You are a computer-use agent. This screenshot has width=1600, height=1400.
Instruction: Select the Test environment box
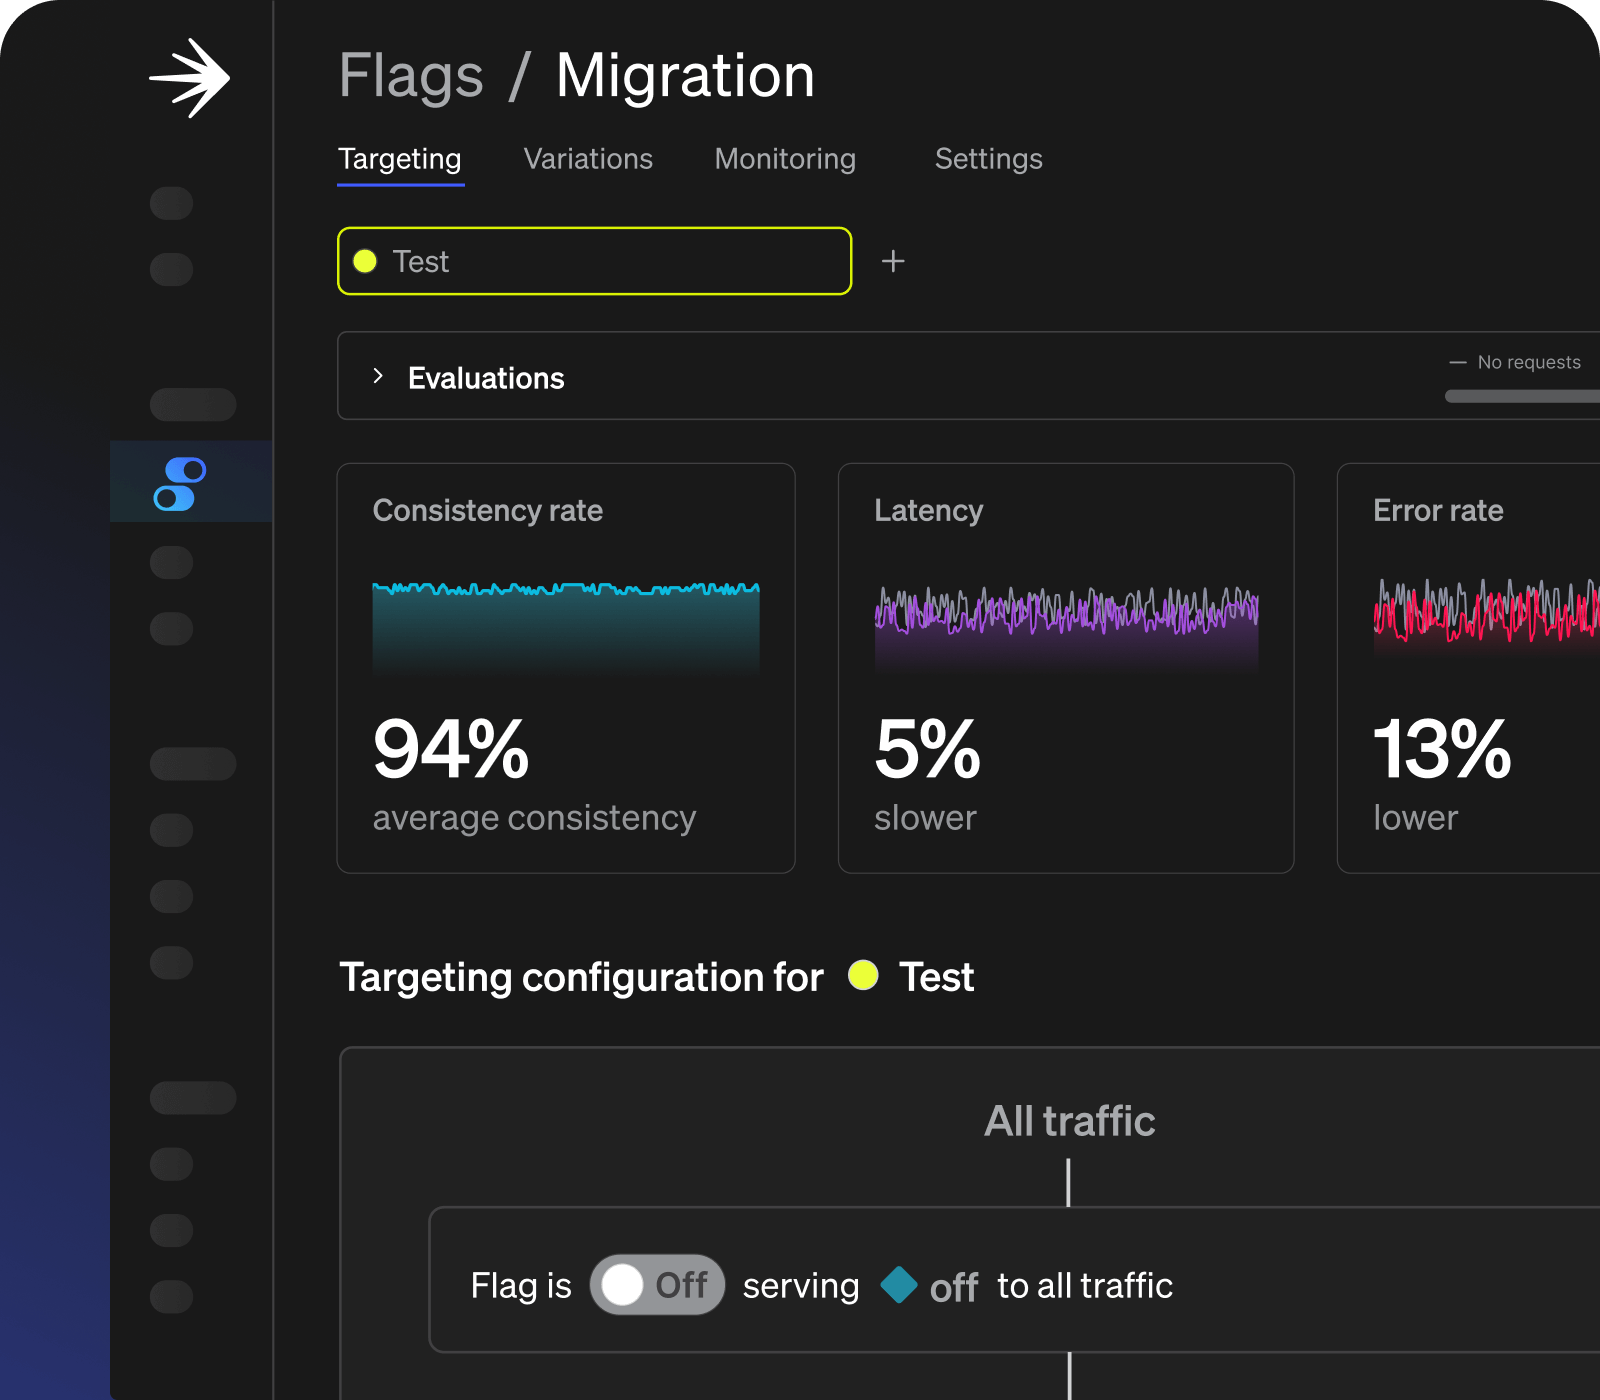595,261
